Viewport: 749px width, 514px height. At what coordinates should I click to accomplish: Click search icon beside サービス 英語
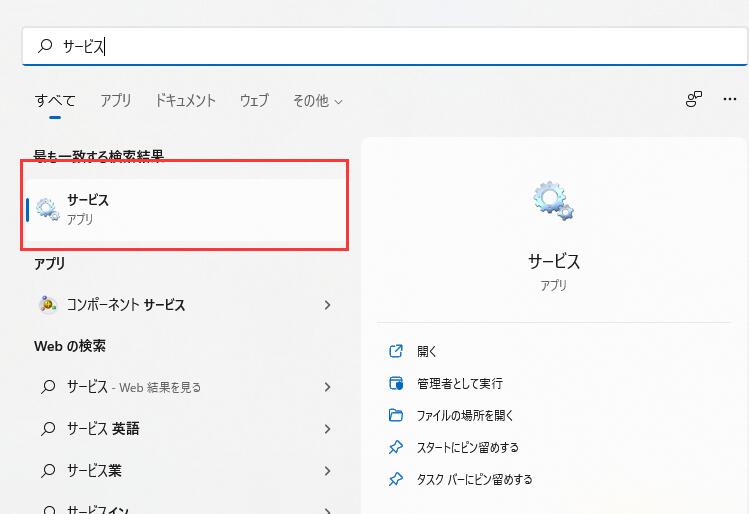point(48,428)
